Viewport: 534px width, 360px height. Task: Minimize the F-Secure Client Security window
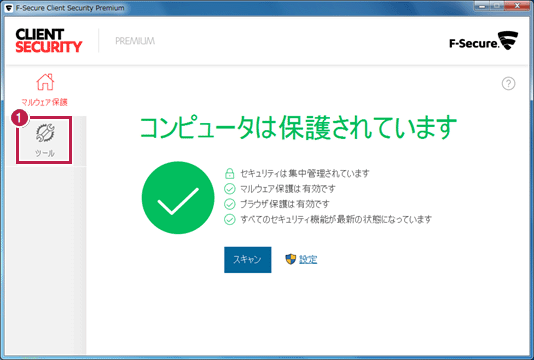pyautogui.click(x=482, y=6)
